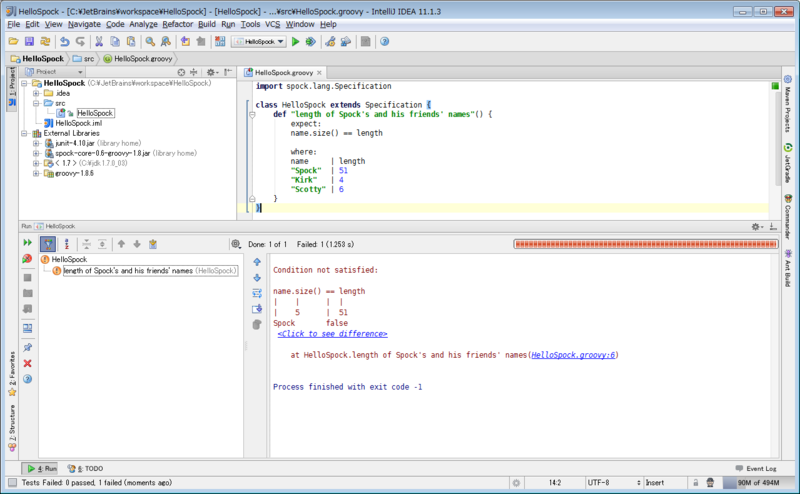Select HelloSpock.iml in project tree
Viewport: 800px width, 494px height.
(x=79, y=123)
